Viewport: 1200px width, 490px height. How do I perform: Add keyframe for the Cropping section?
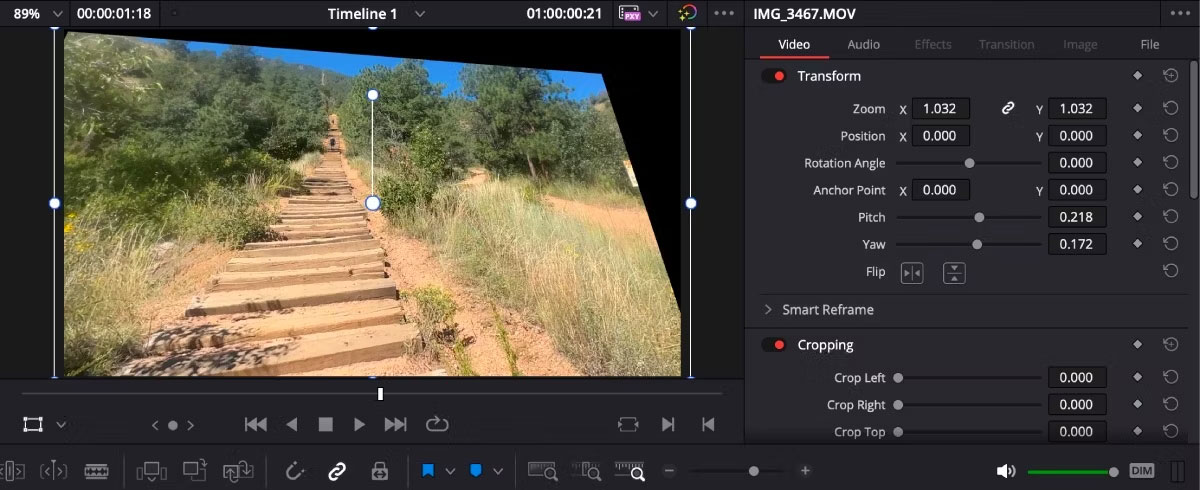pos(1137,345)
